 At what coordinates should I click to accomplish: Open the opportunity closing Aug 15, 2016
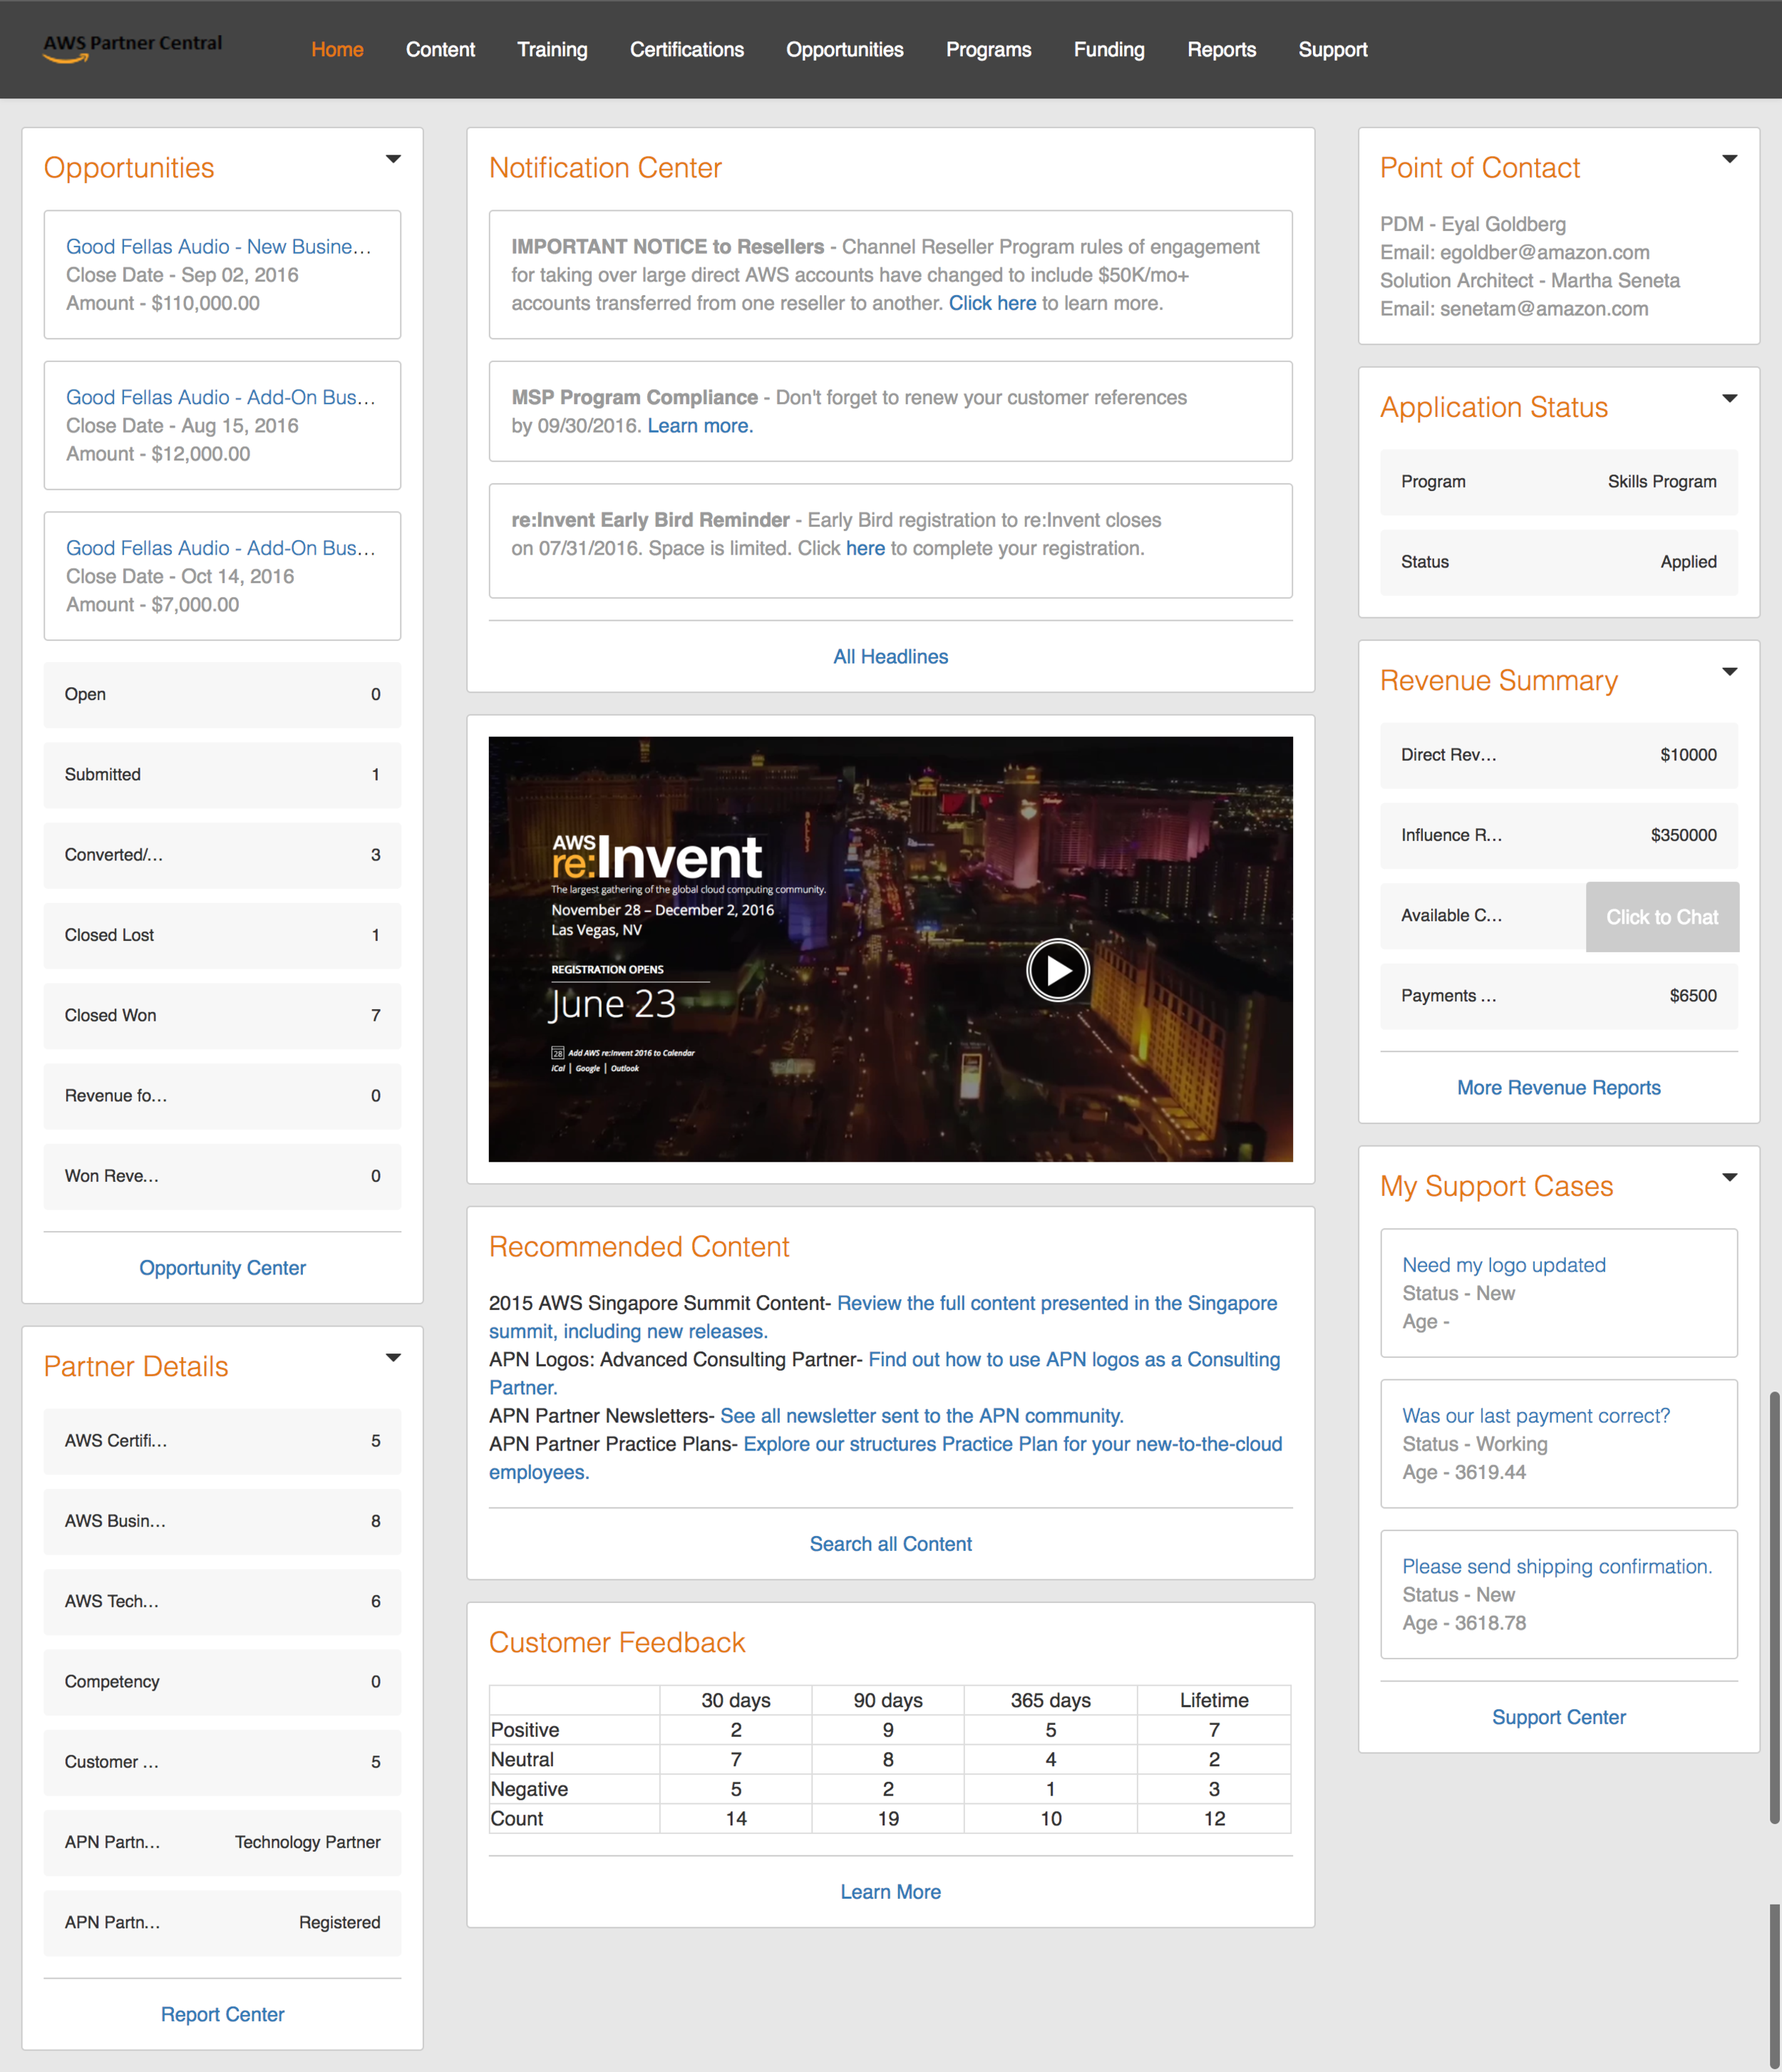pos(220,397)
